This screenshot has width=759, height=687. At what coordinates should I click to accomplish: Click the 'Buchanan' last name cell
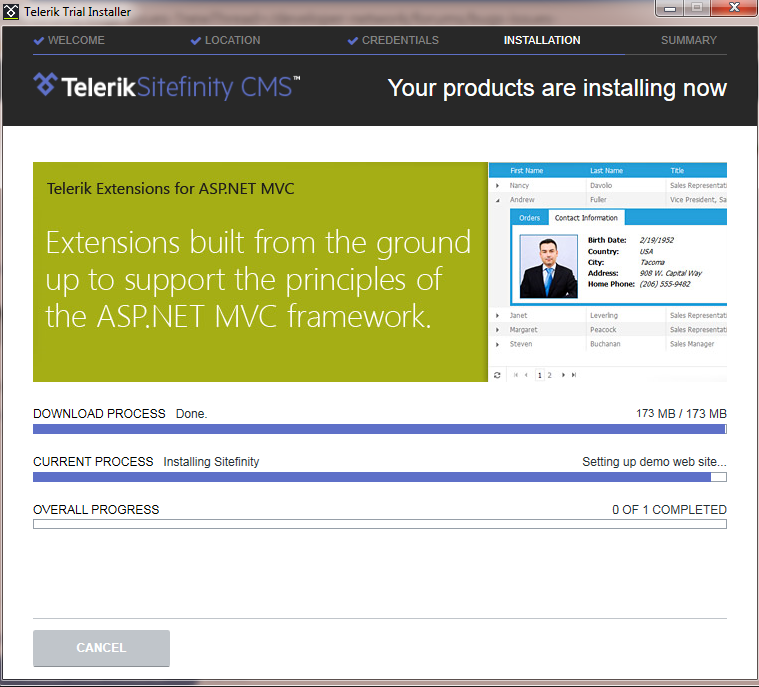tap(605, 344)
